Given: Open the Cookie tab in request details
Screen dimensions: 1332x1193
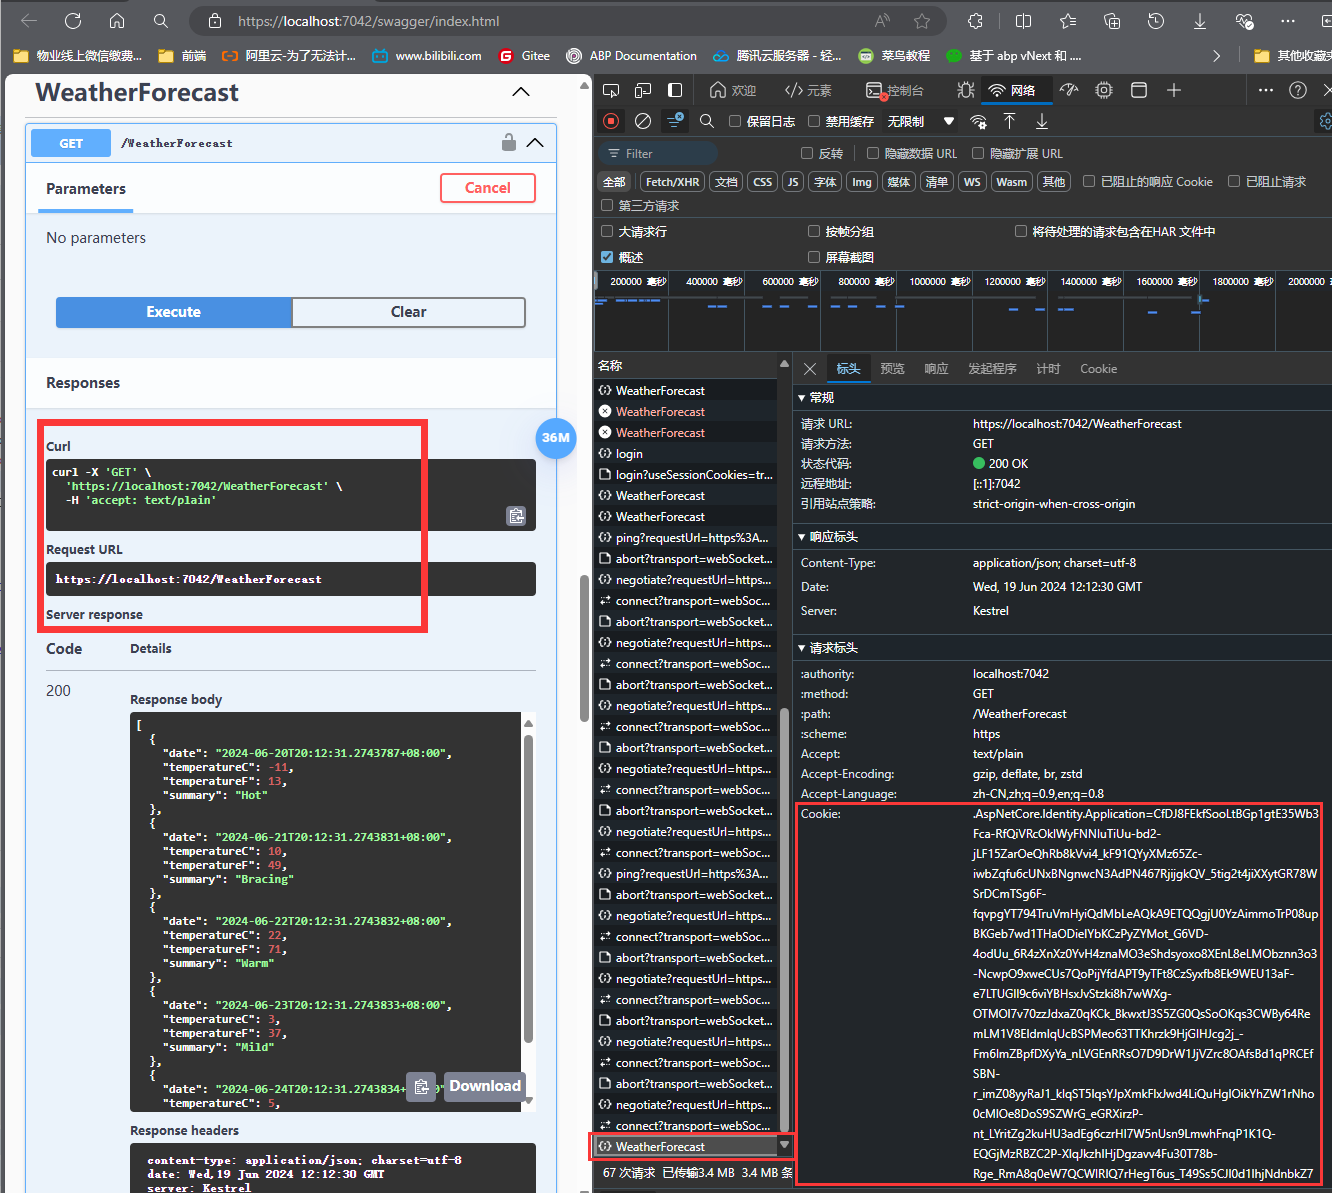Looking at the screenshot, I should click(1098, 369).
